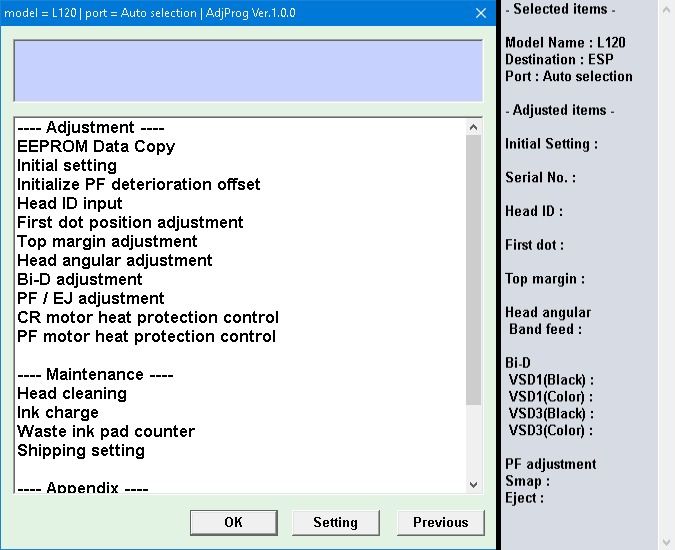This screenshot has height=550, width=675.
Task: Click the Model Name : L120 label
Action: pos(565,43)
